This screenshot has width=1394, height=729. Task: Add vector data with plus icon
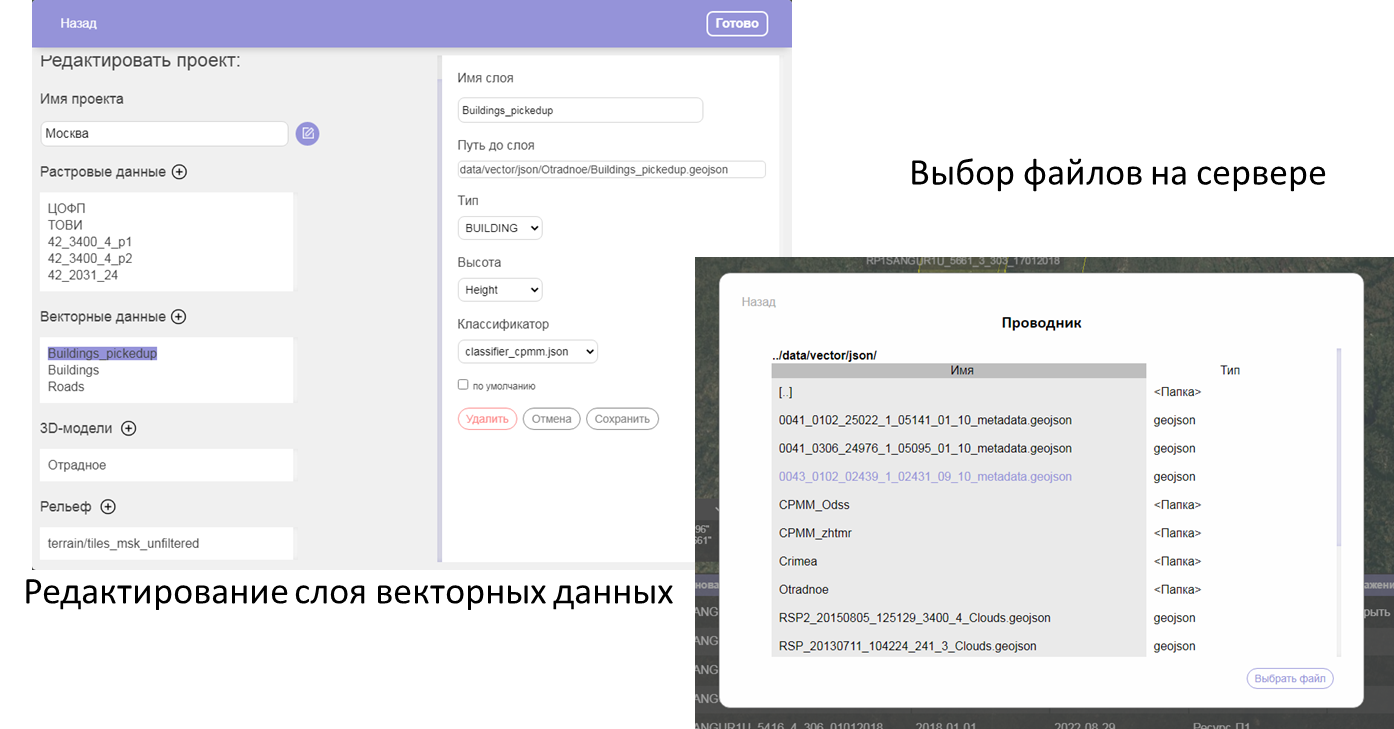pos(178,317)
